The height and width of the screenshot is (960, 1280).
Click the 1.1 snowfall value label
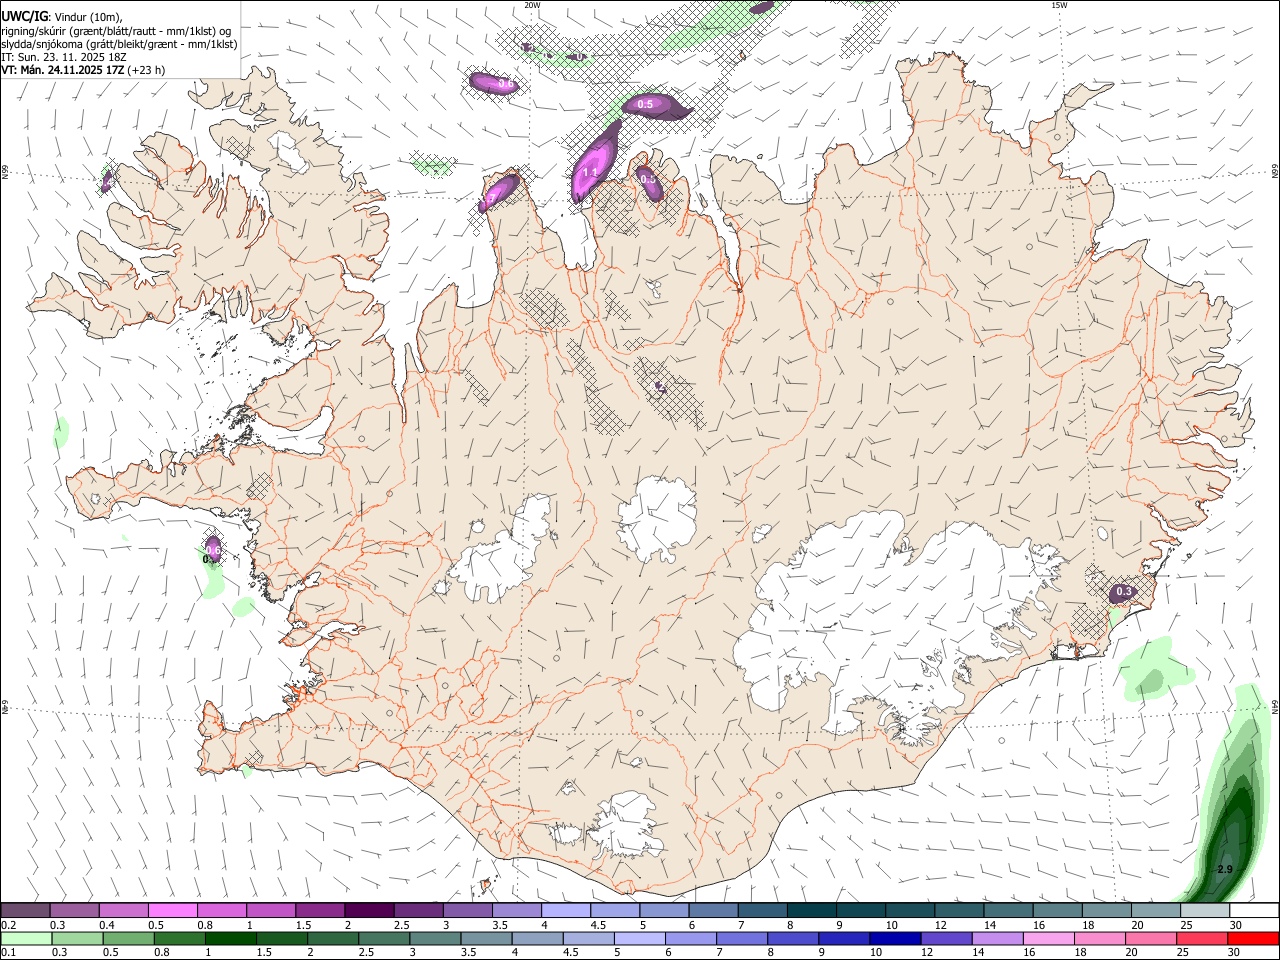click(x=590, y=172)
